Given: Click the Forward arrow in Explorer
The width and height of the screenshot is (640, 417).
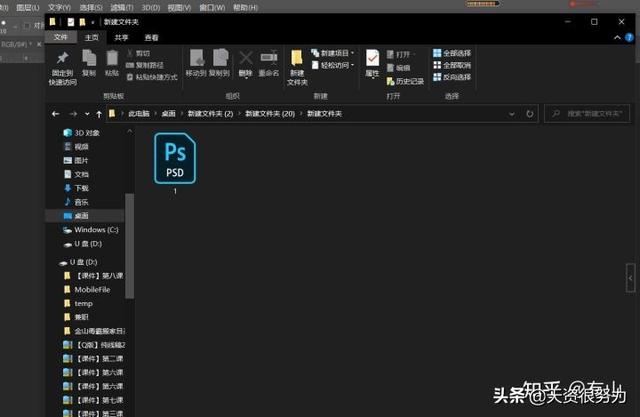Looking at the screenshot, I should pyautogui.click(x=73, y=114).
